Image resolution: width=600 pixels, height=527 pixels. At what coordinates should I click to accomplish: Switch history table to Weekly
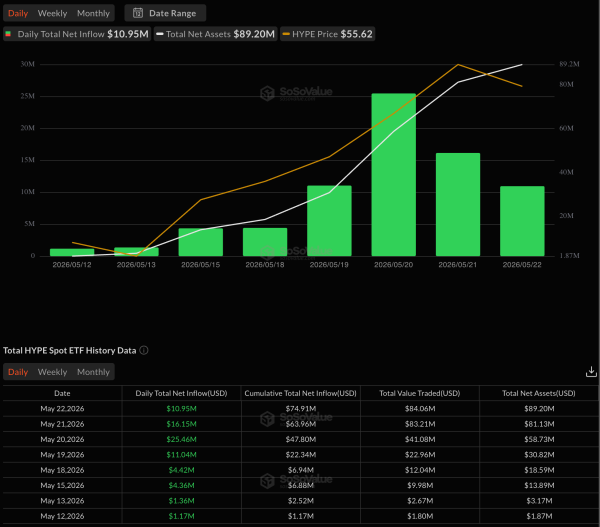coord(52,372)
